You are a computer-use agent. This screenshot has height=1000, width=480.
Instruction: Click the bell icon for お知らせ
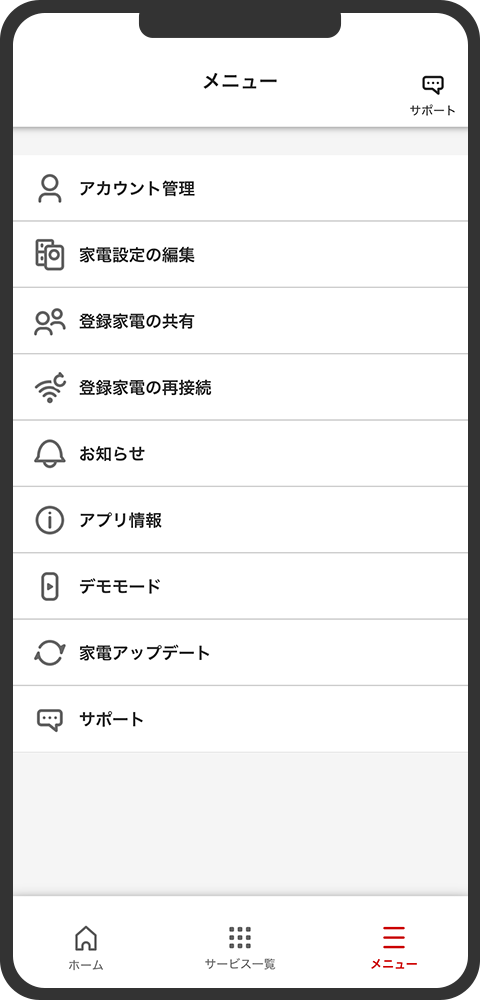(50, 454)
